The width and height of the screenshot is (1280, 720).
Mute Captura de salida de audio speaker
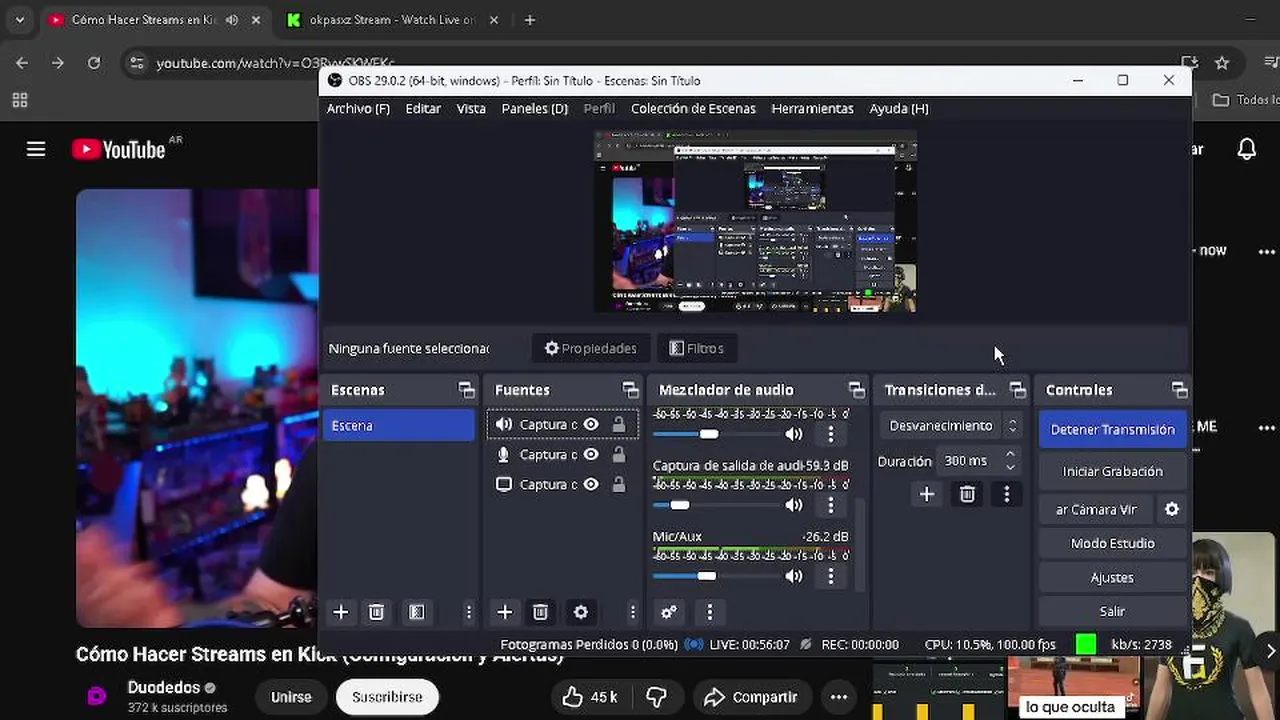[794, 505]
